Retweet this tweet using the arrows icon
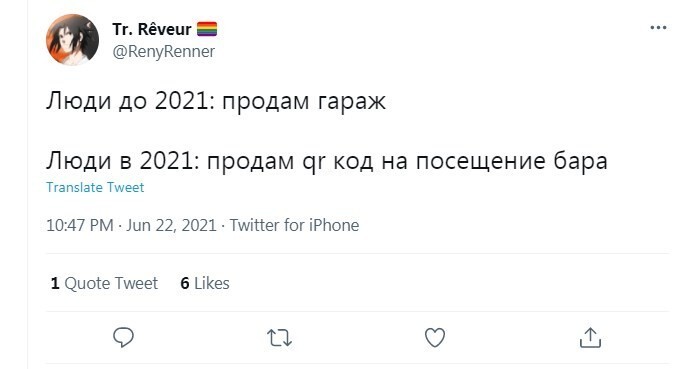Viewport: 684px width, 369px height. tap(279, 338)
